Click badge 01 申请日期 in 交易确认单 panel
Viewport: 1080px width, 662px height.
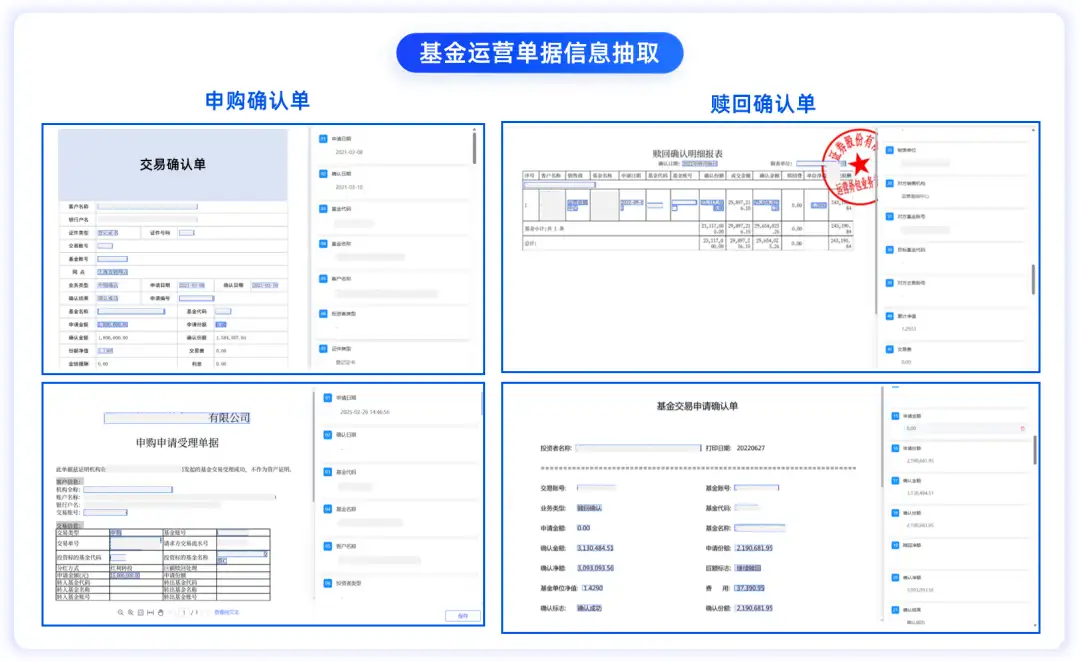click(x=323, y=138)
